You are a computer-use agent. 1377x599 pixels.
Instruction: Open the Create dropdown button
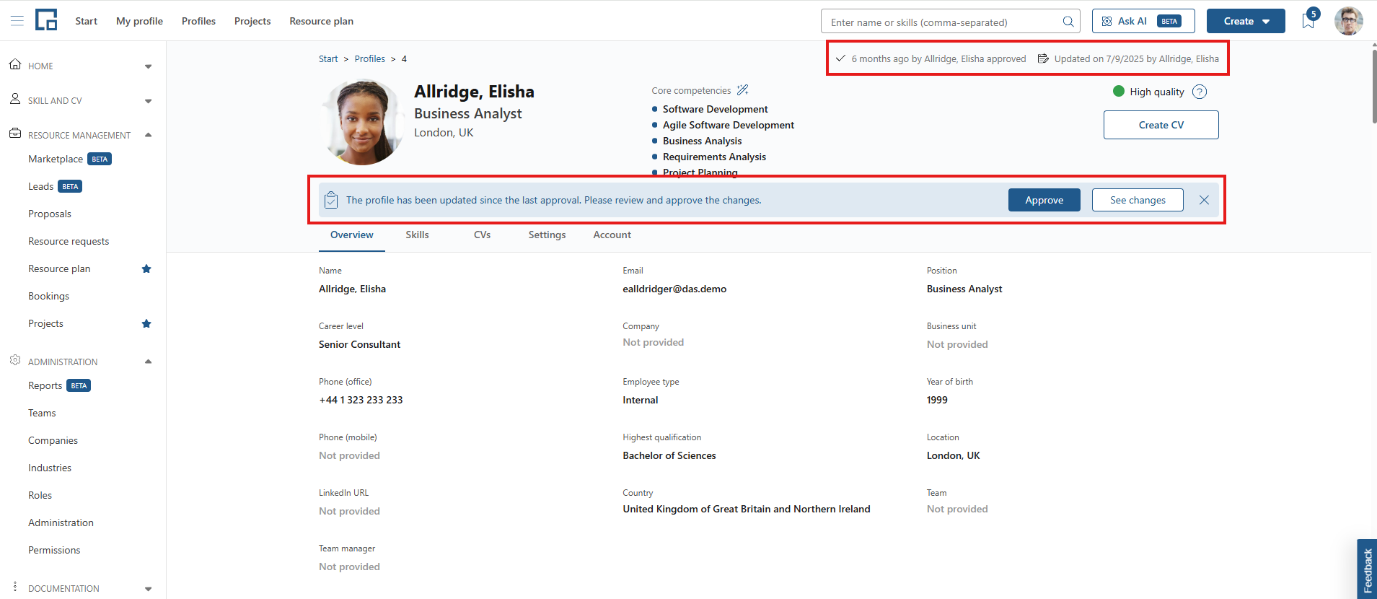[x=1245, y=21]
